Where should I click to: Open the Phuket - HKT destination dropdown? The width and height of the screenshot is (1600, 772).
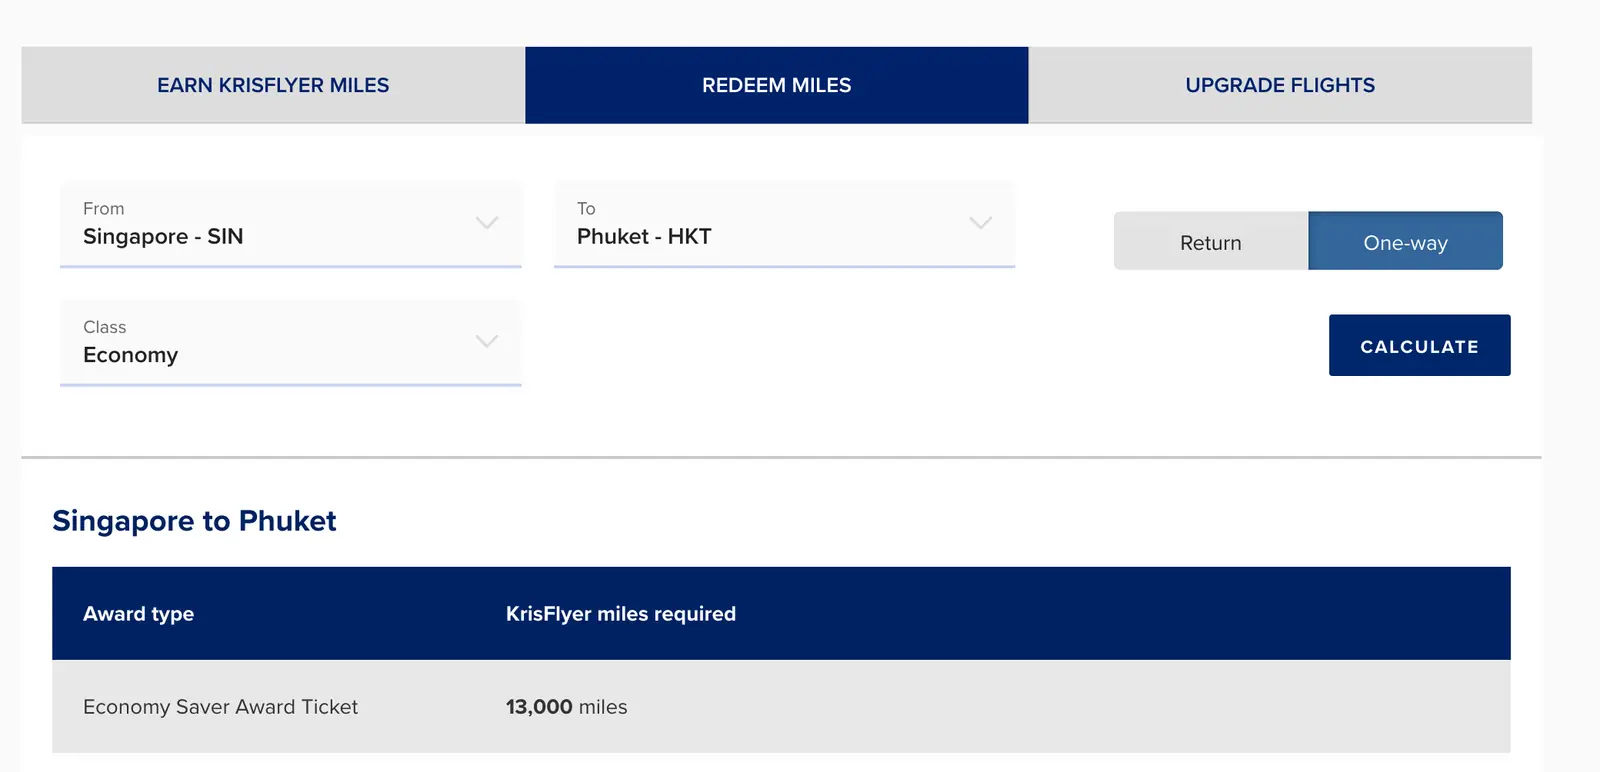pos(784,224)
